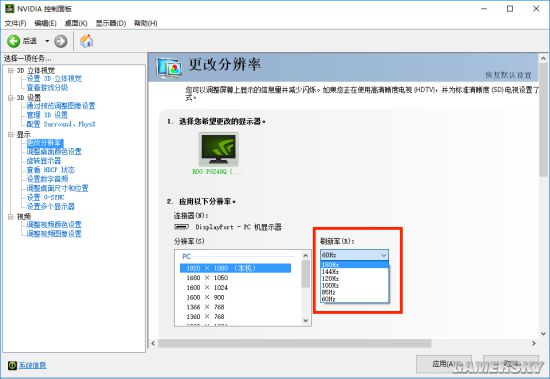Open 调整桌面尺寸和位置 task
The image size is (550, 379).
coord(58,188)
